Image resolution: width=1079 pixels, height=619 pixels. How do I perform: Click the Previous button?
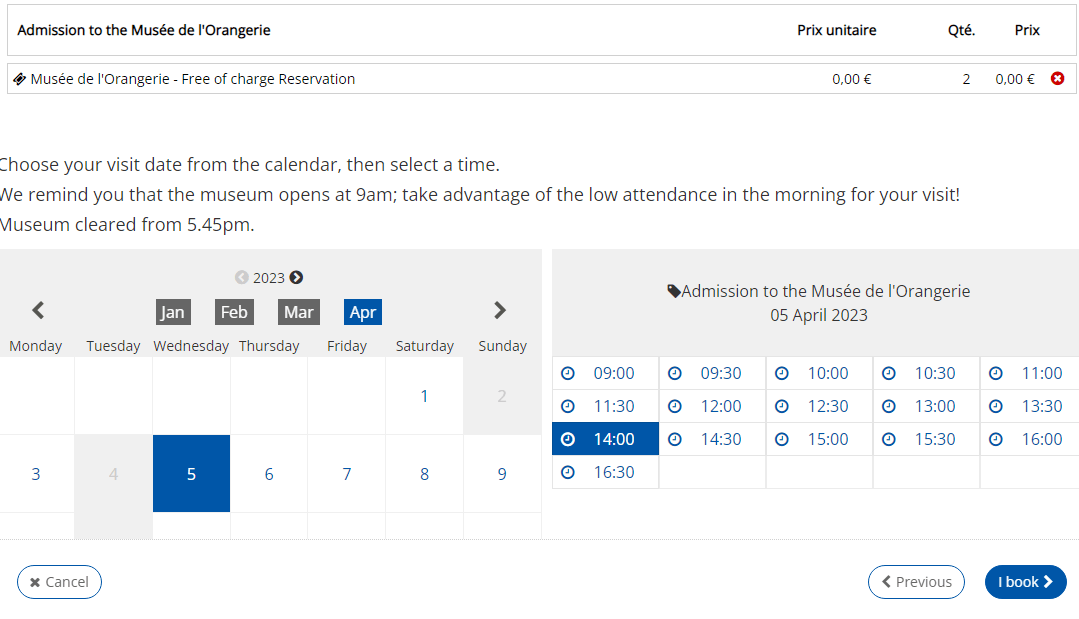[x=916, y=582]
